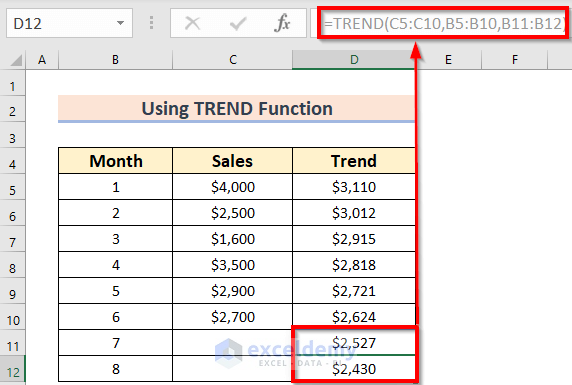This screenshot has height=385, width=572.
Task: Select Sales cell $1,600
Action: [232, 239]
